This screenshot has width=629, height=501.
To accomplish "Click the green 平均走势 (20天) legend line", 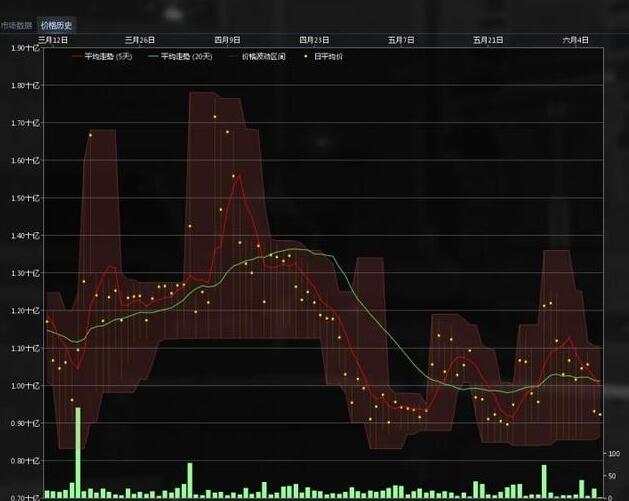I will [x=153, y=57].
